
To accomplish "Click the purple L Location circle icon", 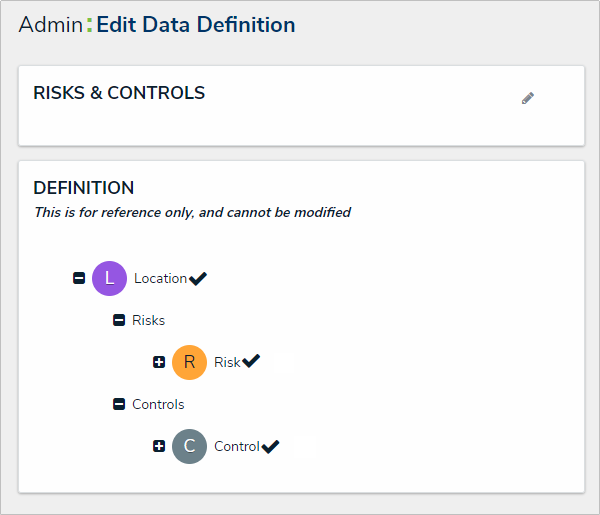I will click(109, 278).
